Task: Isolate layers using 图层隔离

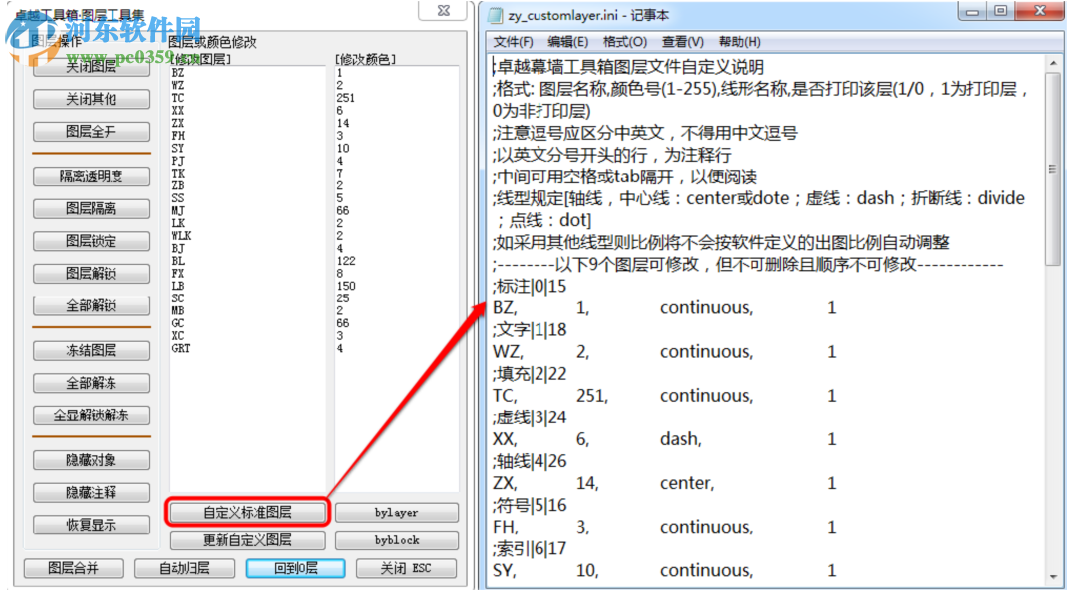Action: 91,208
